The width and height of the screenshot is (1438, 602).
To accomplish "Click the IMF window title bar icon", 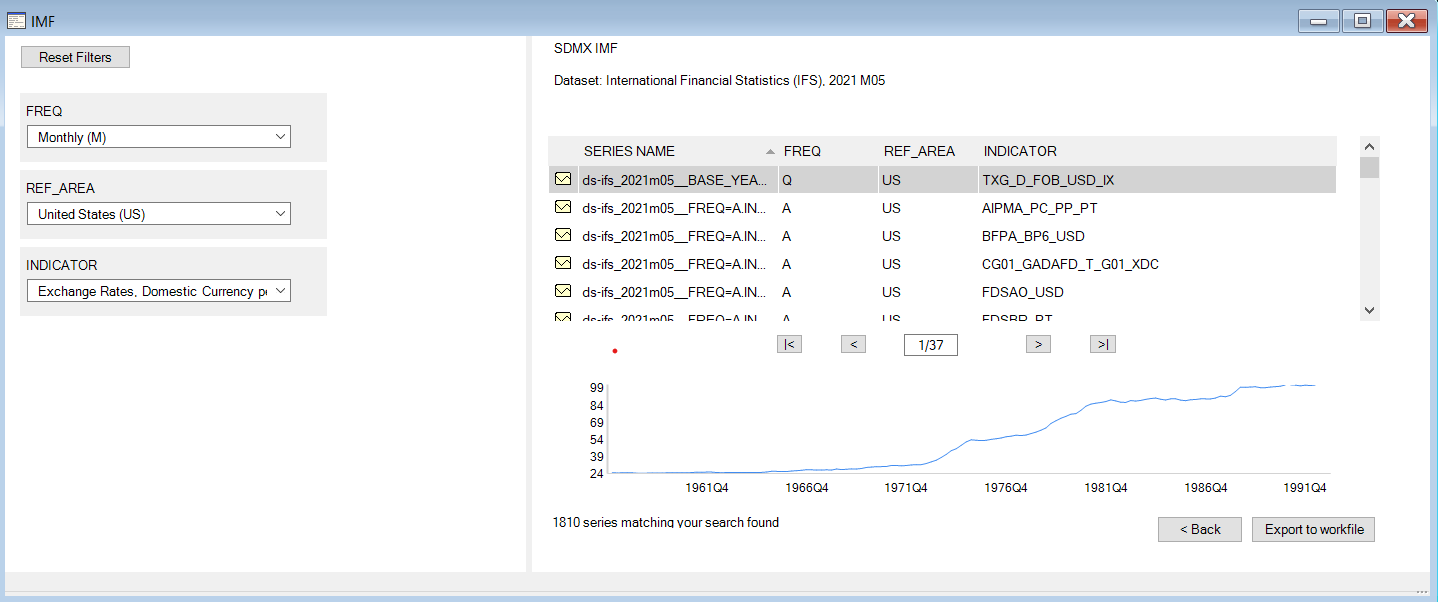I will 17,21.
